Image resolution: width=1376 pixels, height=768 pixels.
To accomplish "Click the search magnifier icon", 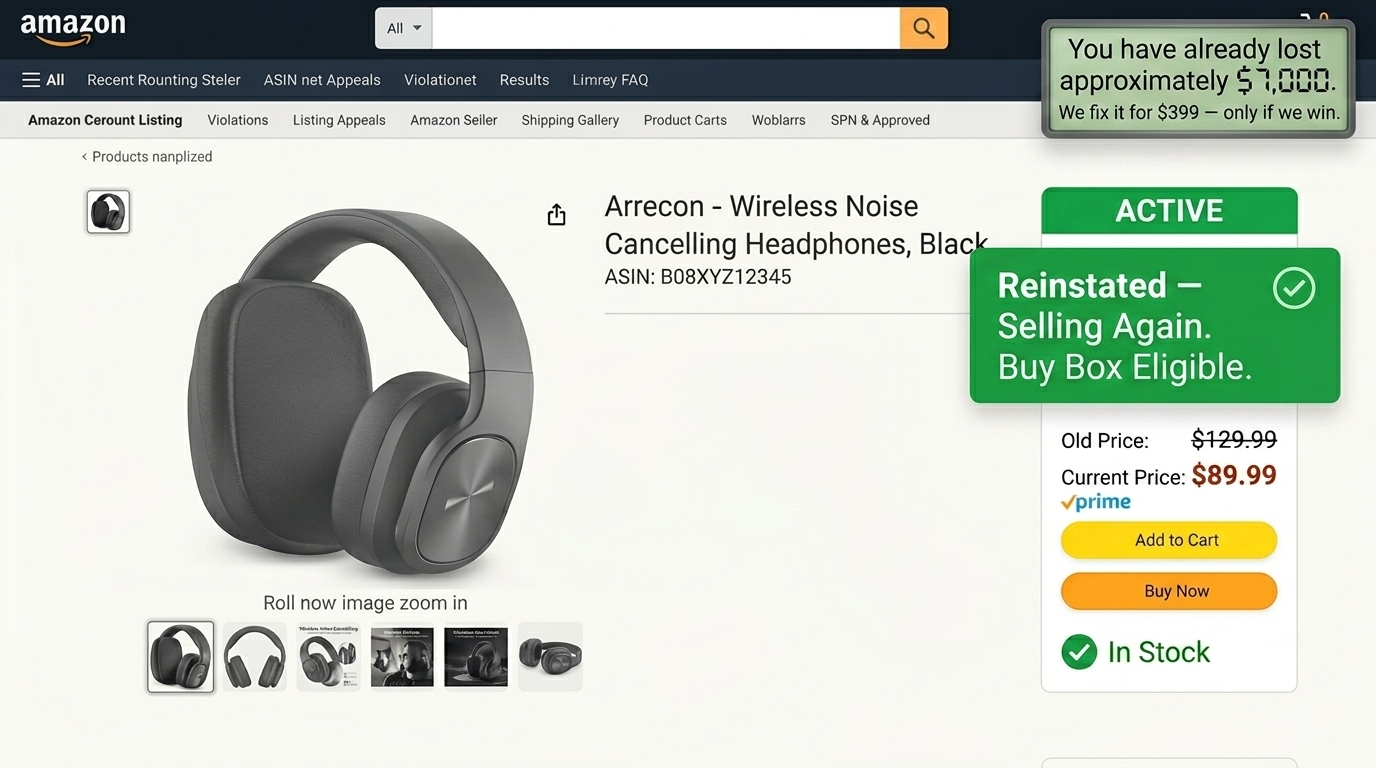I will [x=921, y=28].
